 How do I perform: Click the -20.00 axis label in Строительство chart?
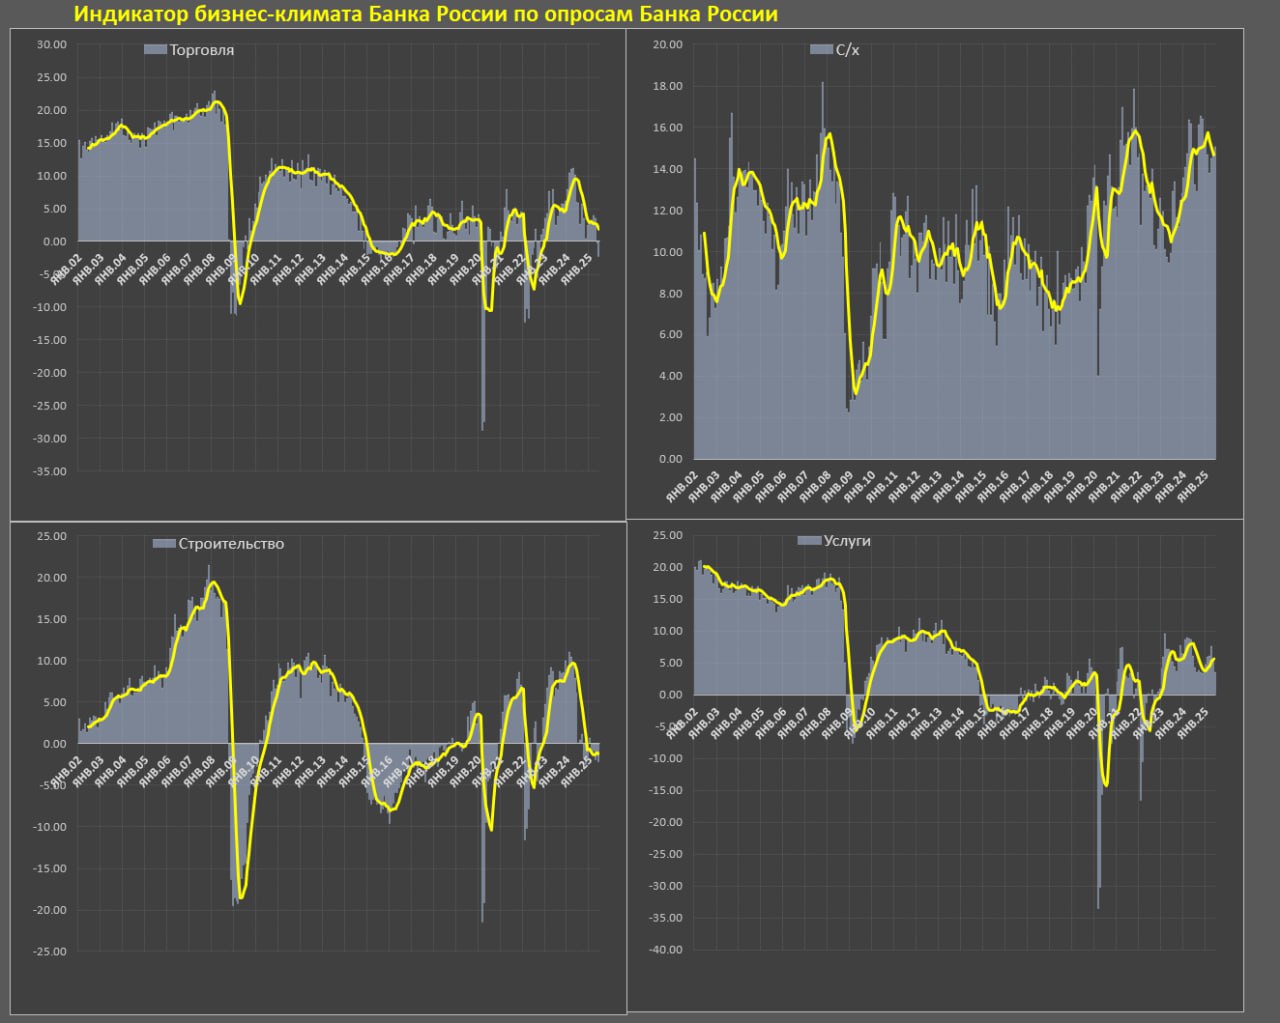point(49,910)
